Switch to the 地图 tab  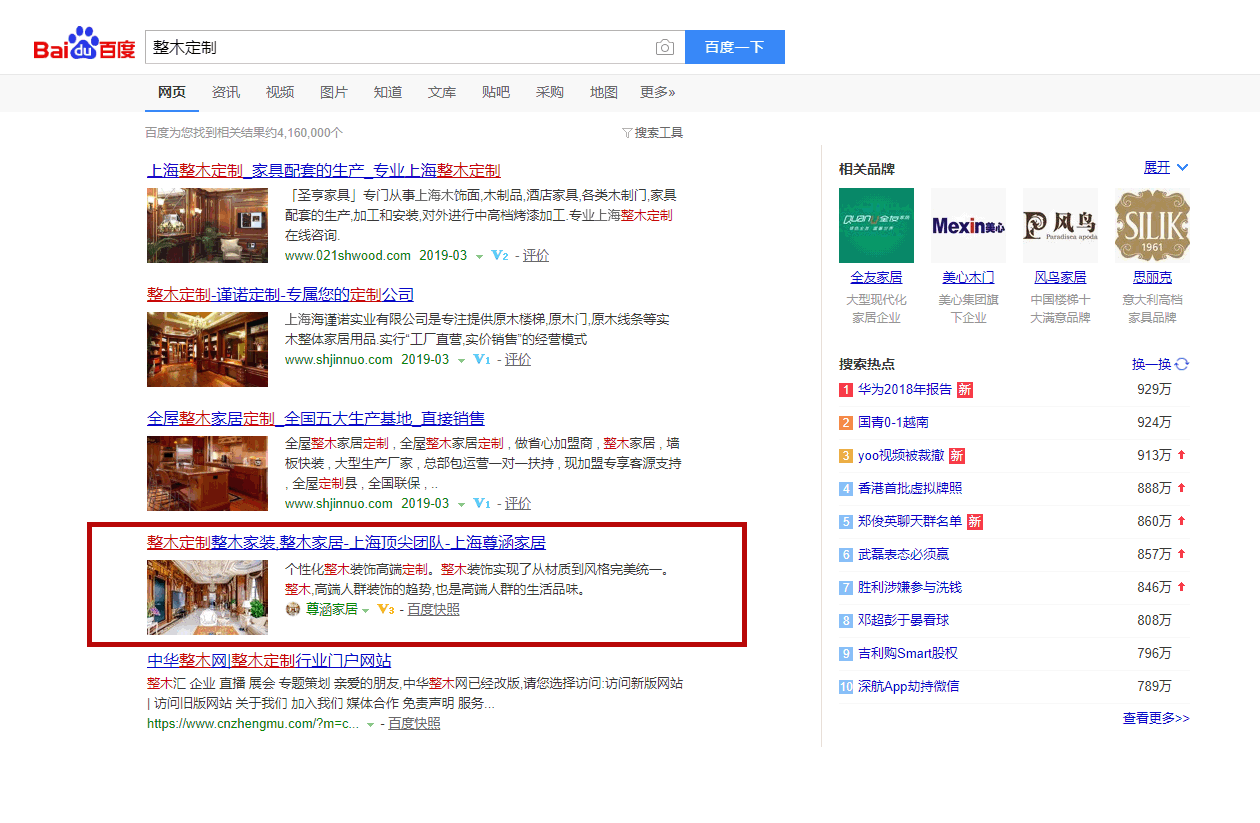(x=604, y=92)
